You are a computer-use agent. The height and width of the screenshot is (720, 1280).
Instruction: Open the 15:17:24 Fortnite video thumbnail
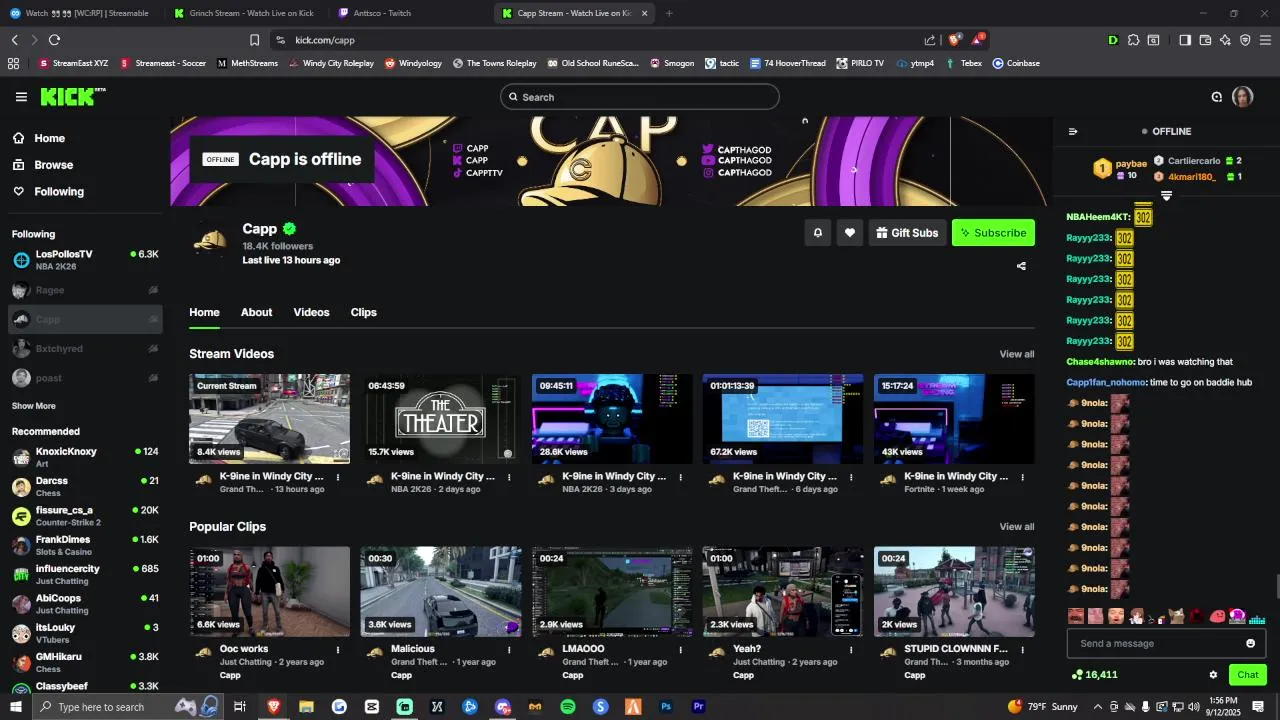[x=954, y=419]
